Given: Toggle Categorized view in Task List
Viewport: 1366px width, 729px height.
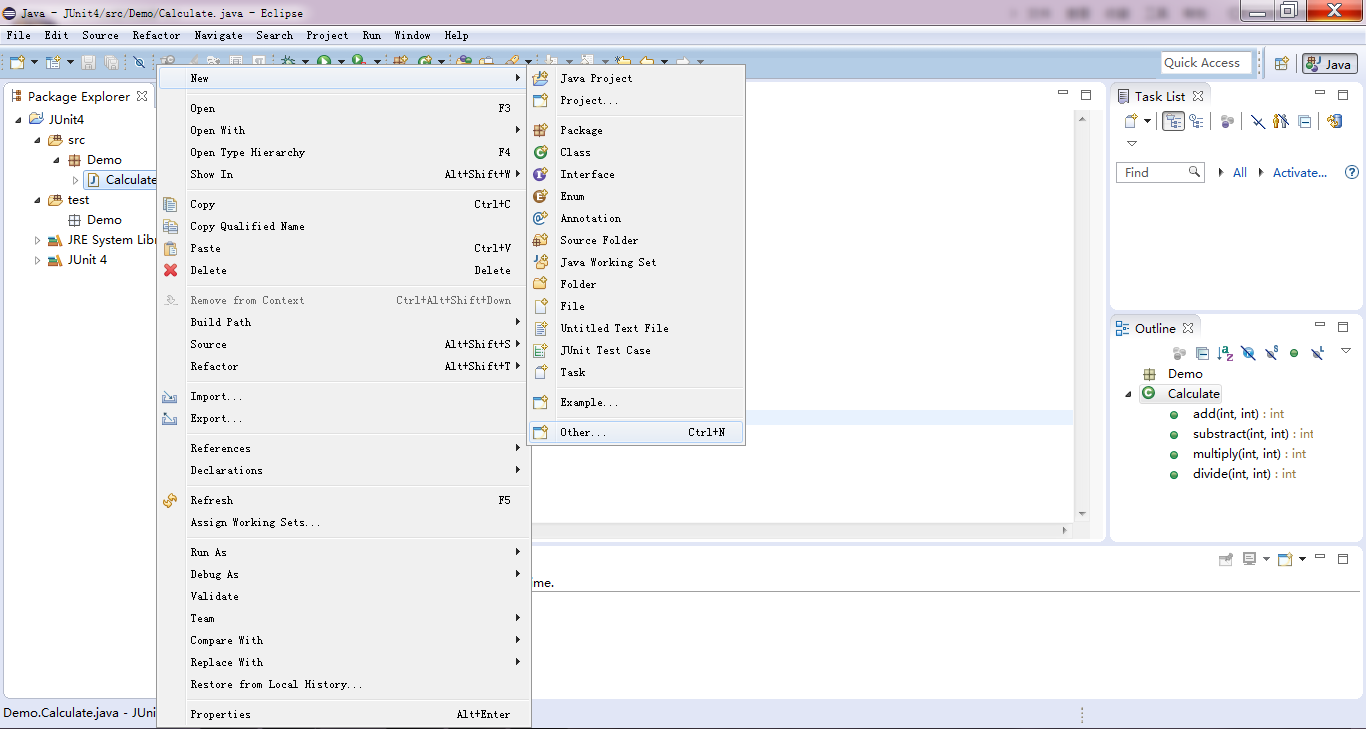Looking at the screenshot, I should (x=1174, y=121).
